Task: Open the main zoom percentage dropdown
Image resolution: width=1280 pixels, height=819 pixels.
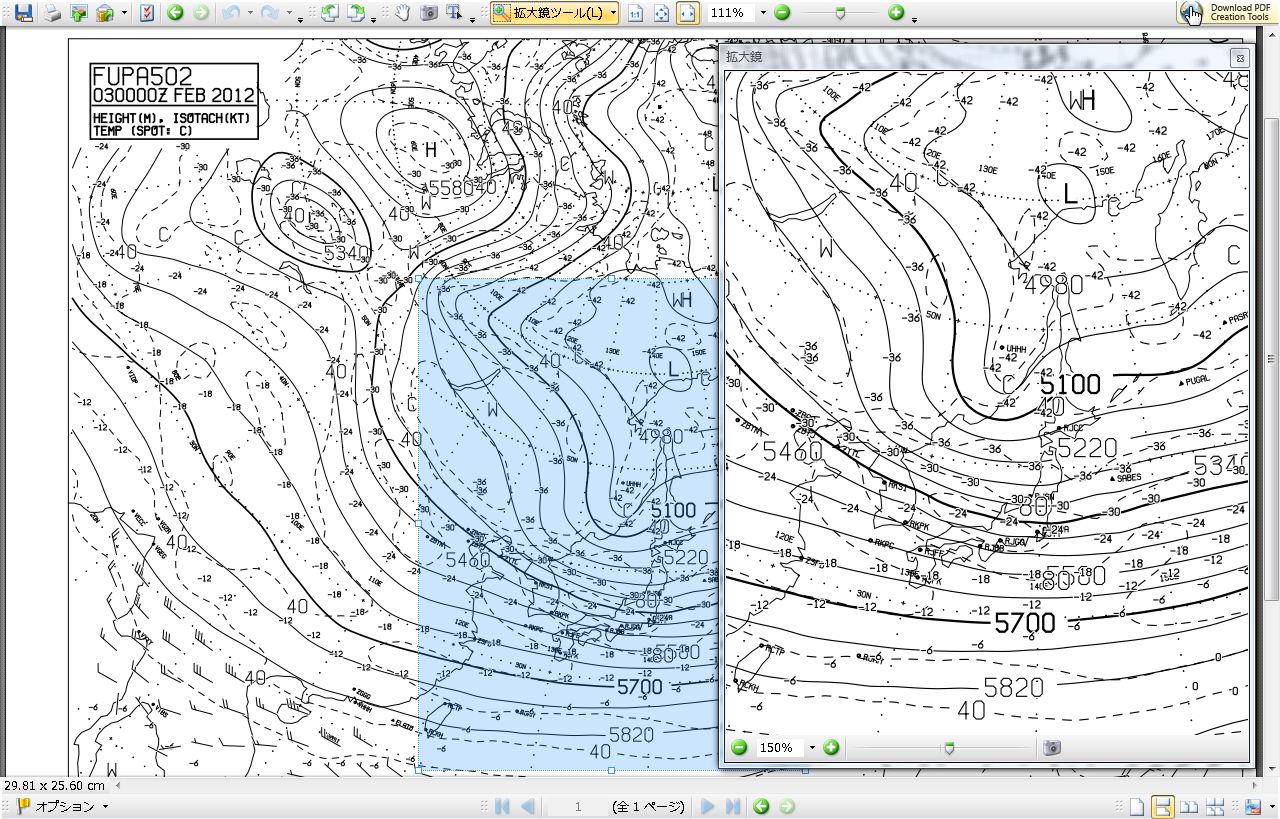Action: pos(763,13)
